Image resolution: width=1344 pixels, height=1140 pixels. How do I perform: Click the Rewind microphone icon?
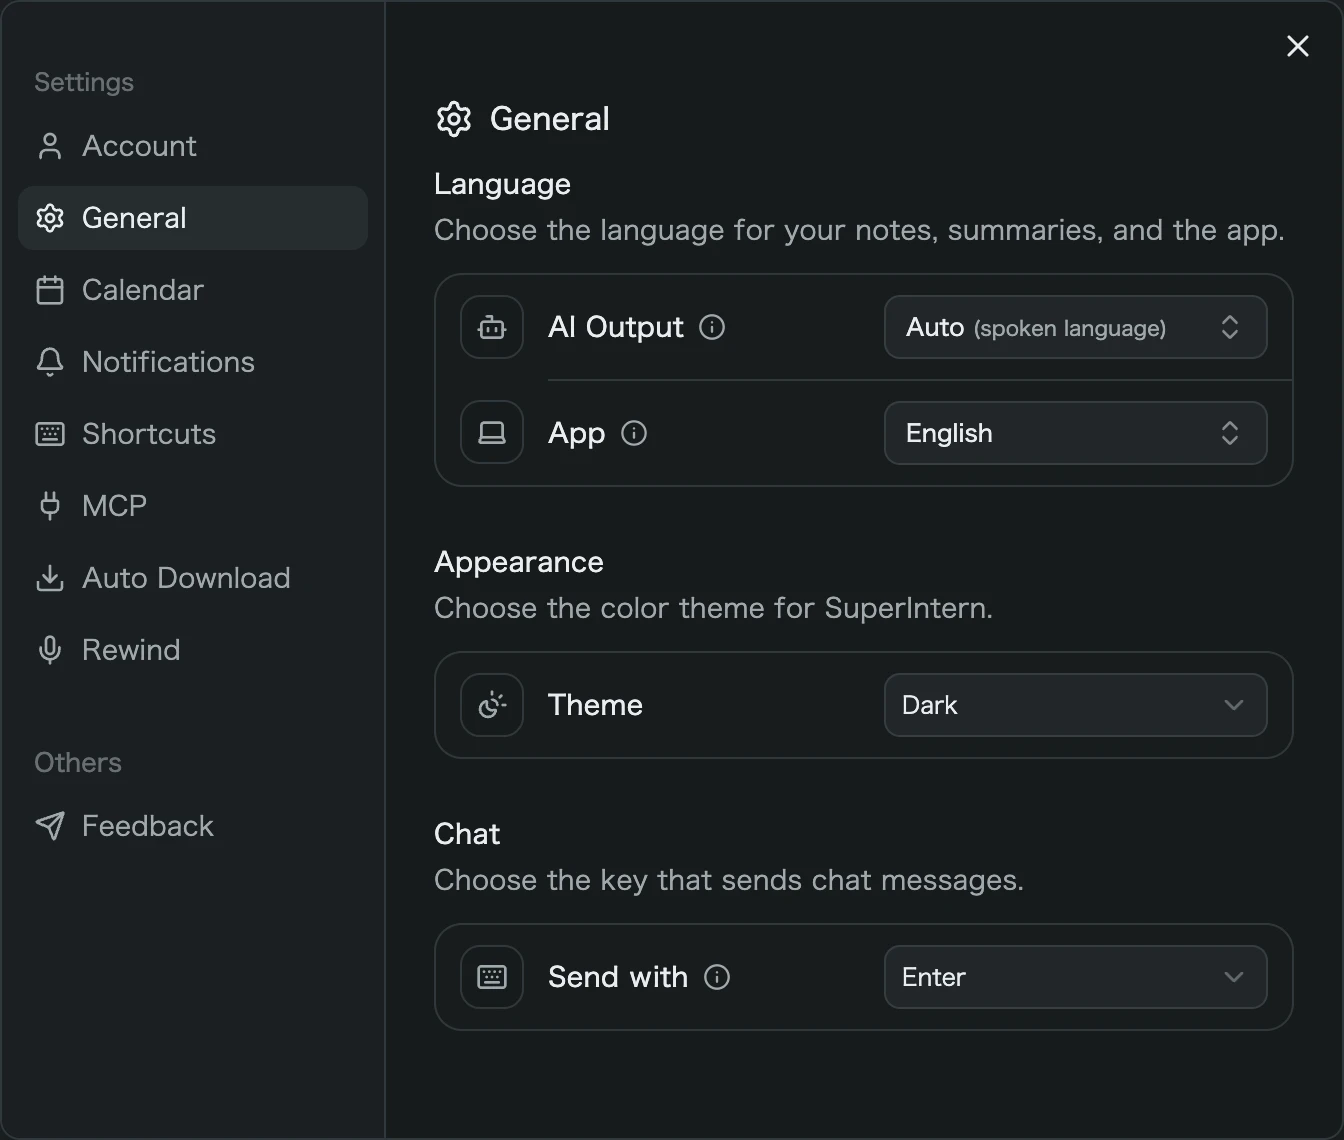49,650
